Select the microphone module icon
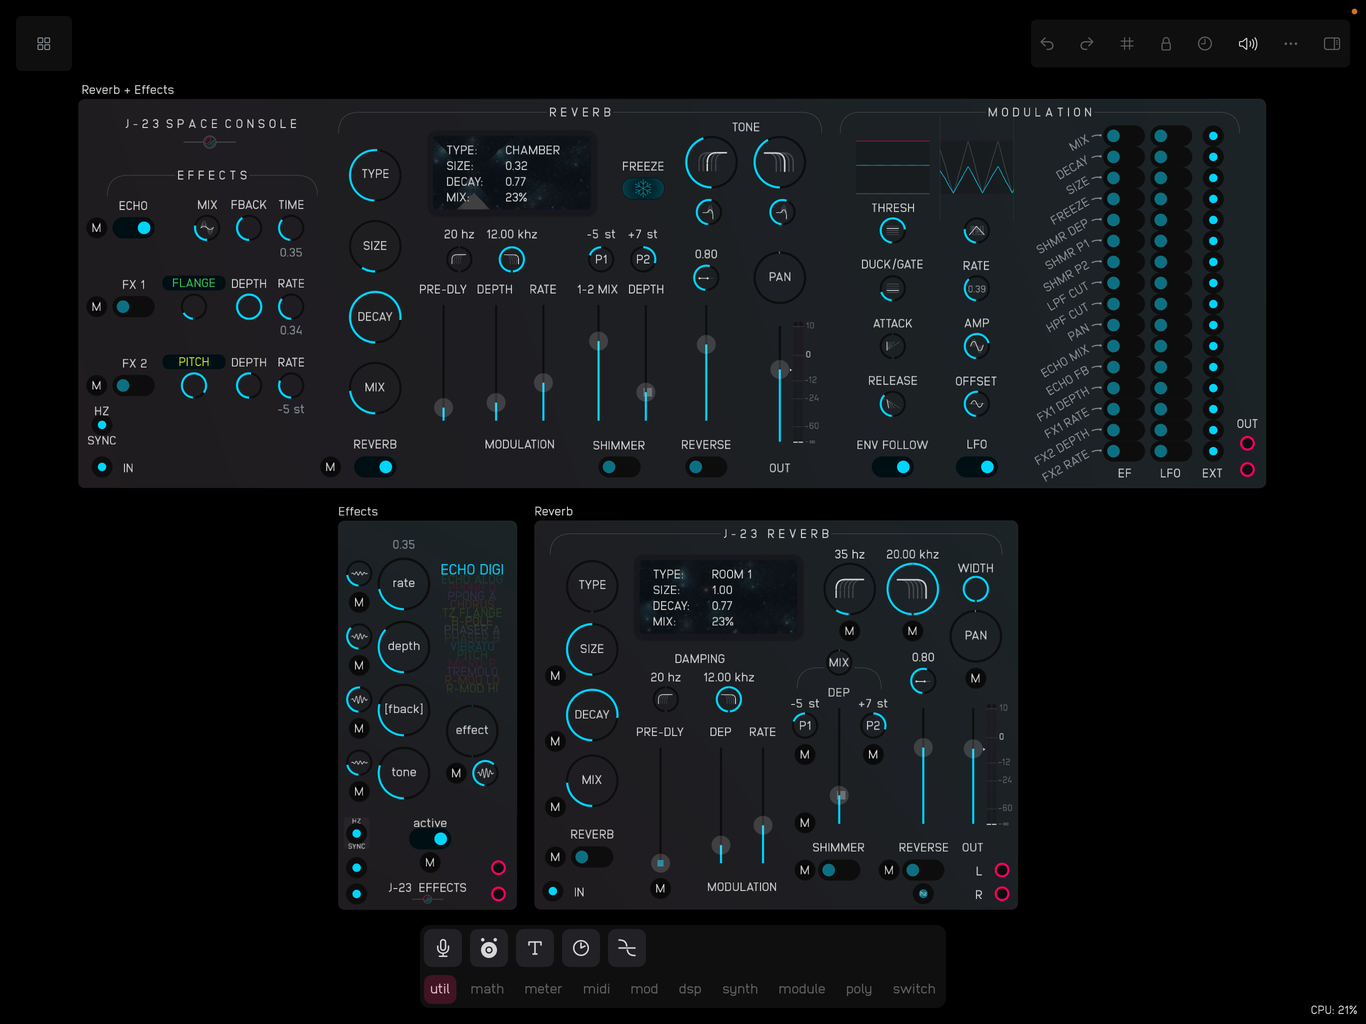Screen dimensions: 1366x1024 443,948
